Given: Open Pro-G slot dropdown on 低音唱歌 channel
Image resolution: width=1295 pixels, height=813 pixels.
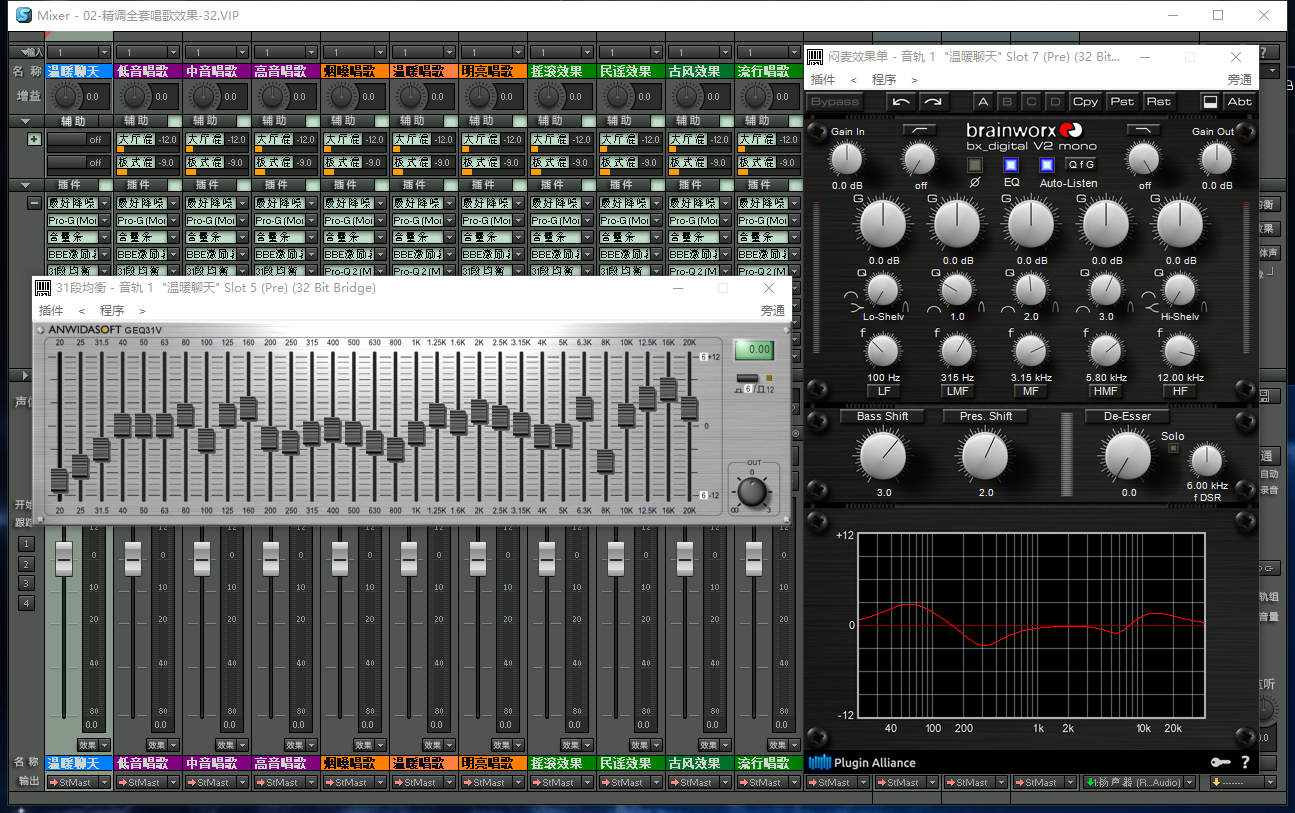Looking at the screenshot, I should tap(173, 220).
